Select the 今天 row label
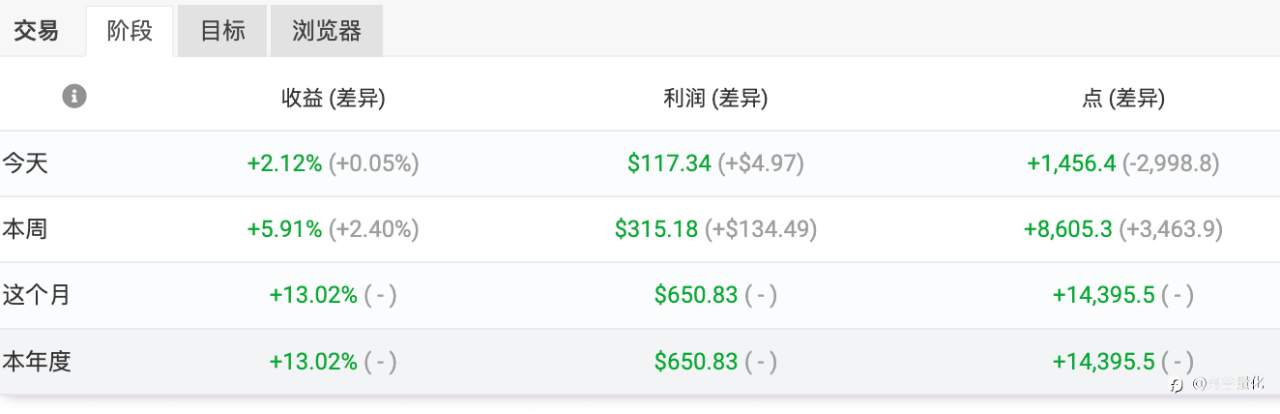The image size is (1280, 414). point(25,163)
